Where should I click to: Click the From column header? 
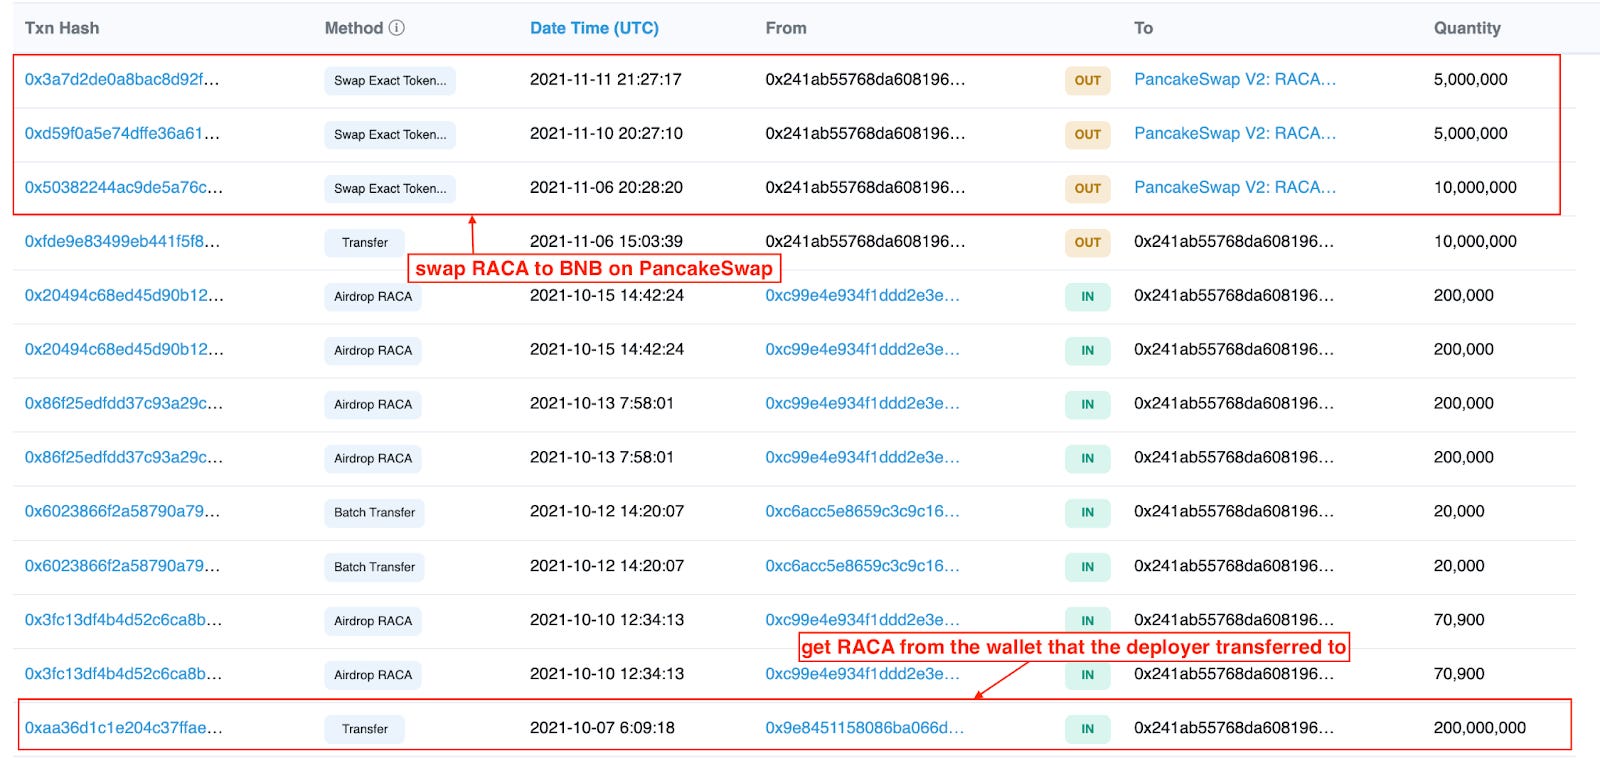786,28
